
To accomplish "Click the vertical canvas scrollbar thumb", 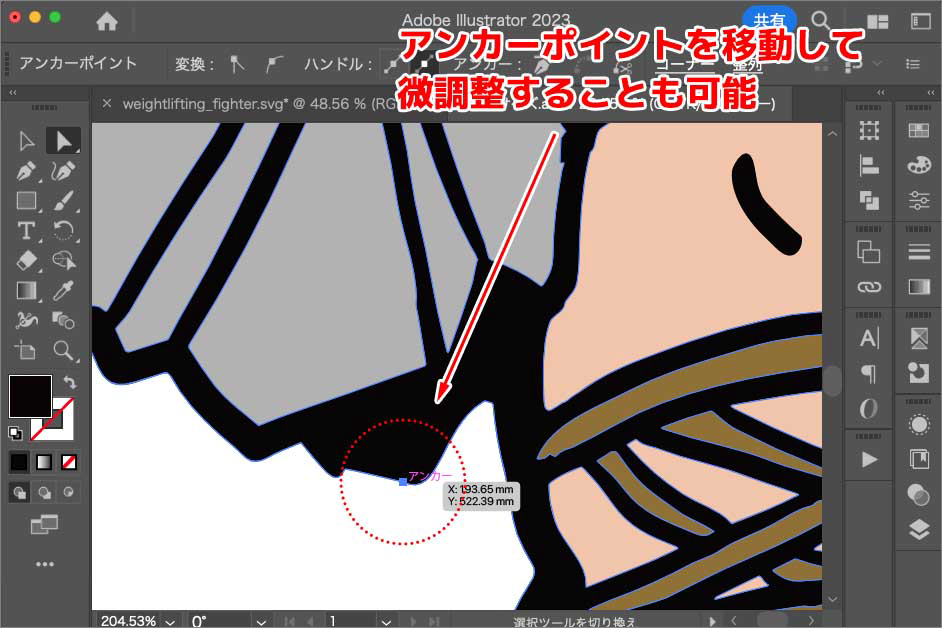I will pyautogui.click(x=832, y=380).
